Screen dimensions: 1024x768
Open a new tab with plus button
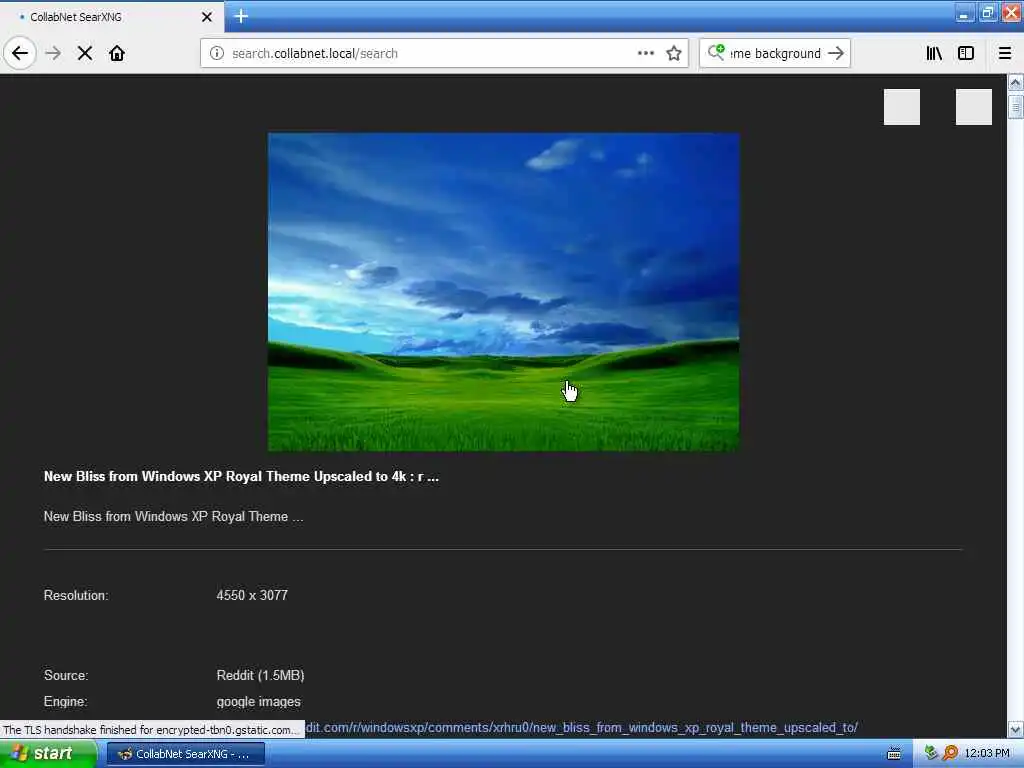point(241,16)
